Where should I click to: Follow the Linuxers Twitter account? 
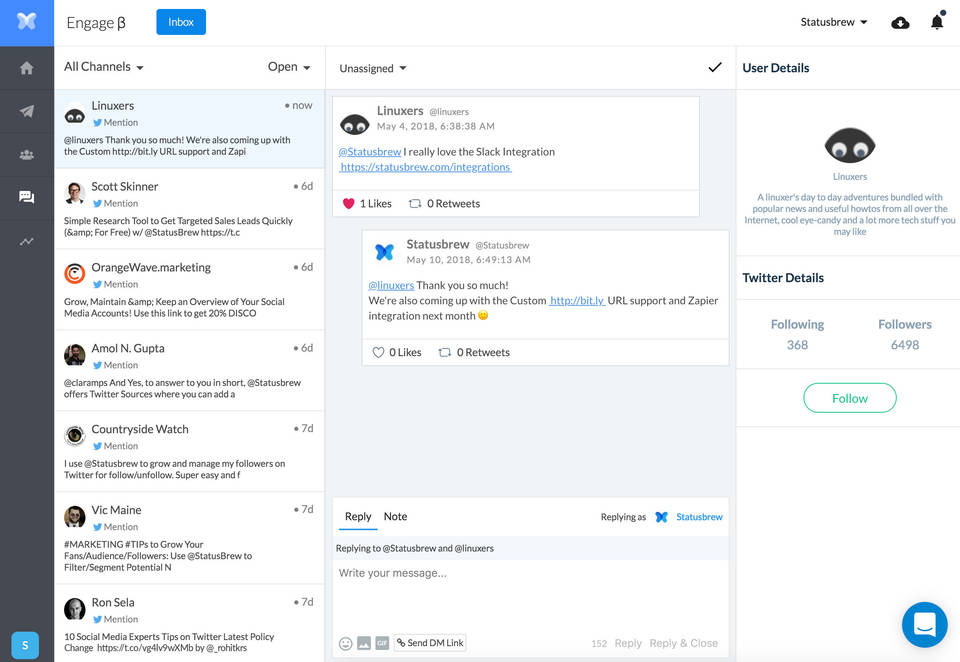[849, 398]
